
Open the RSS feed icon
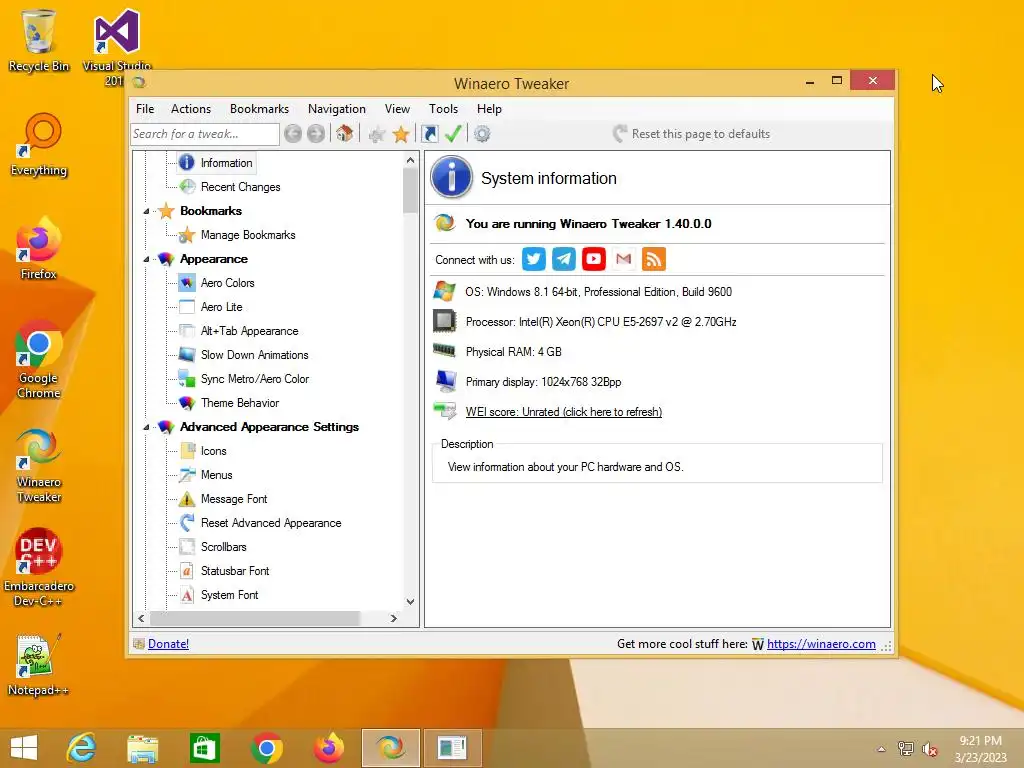click(x=654, y=259)
